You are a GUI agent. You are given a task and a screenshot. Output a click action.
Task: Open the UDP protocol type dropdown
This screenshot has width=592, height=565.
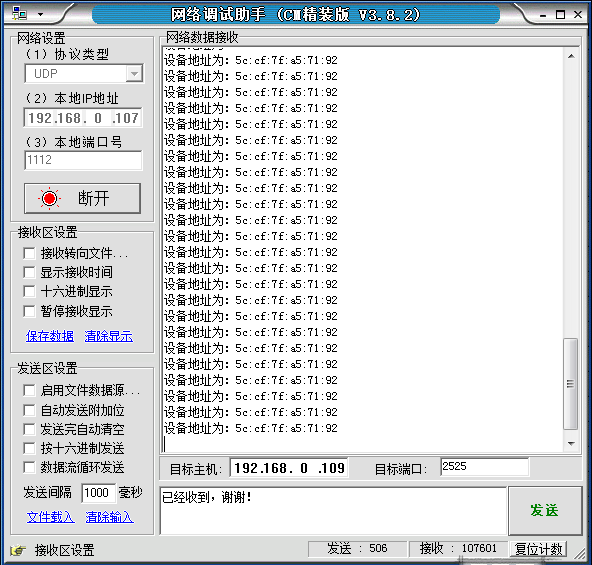(134, 74)
